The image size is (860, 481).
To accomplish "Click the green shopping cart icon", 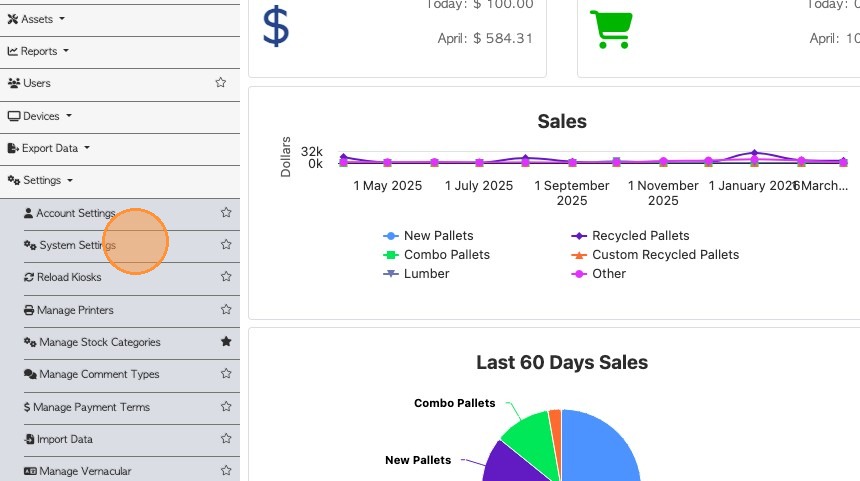I will tap(609, 29).
